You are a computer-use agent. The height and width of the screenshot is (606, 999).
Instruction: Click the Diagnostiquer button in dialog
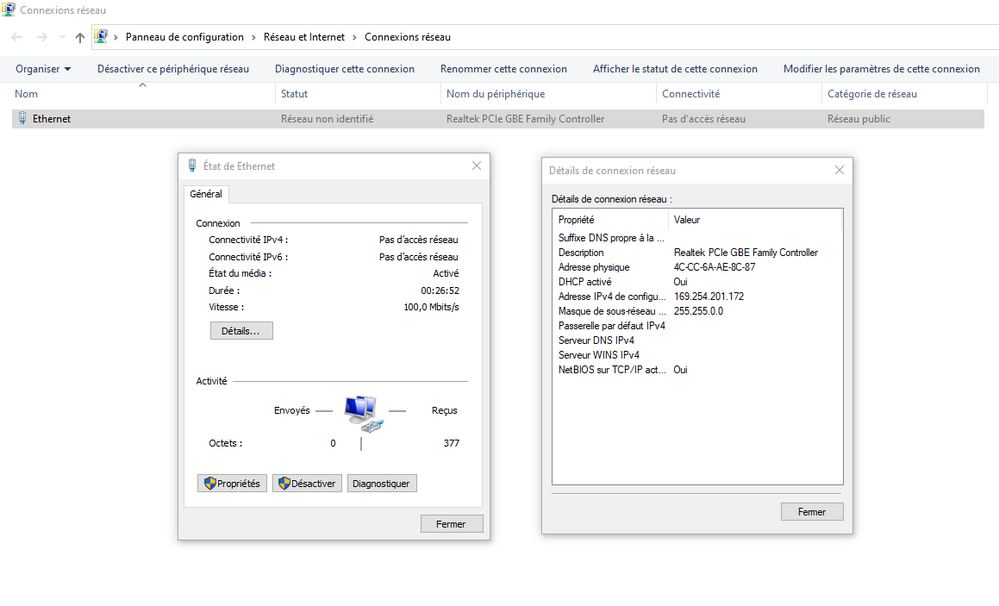click(x=381, y=483)
